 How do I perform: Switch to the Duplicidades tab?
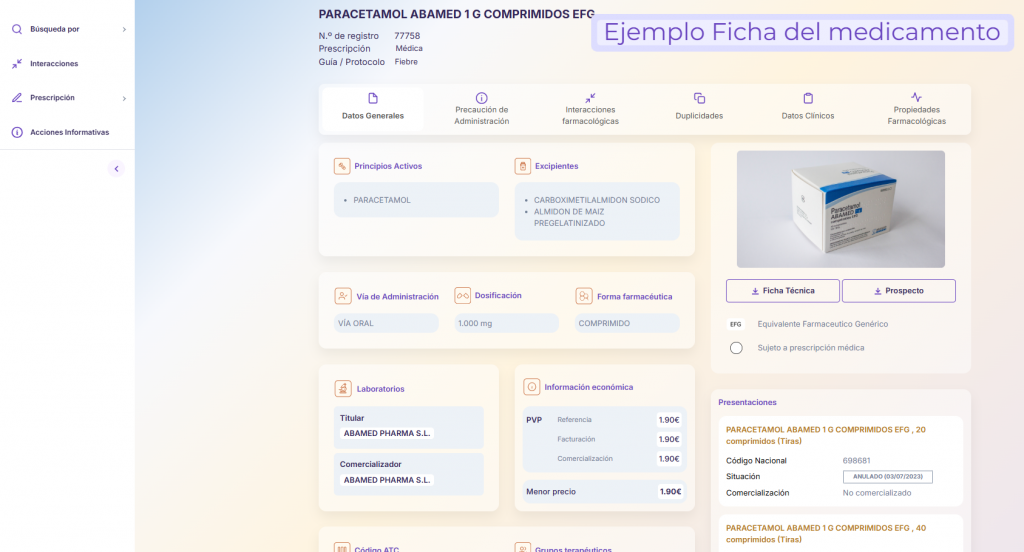coord(699,108)
